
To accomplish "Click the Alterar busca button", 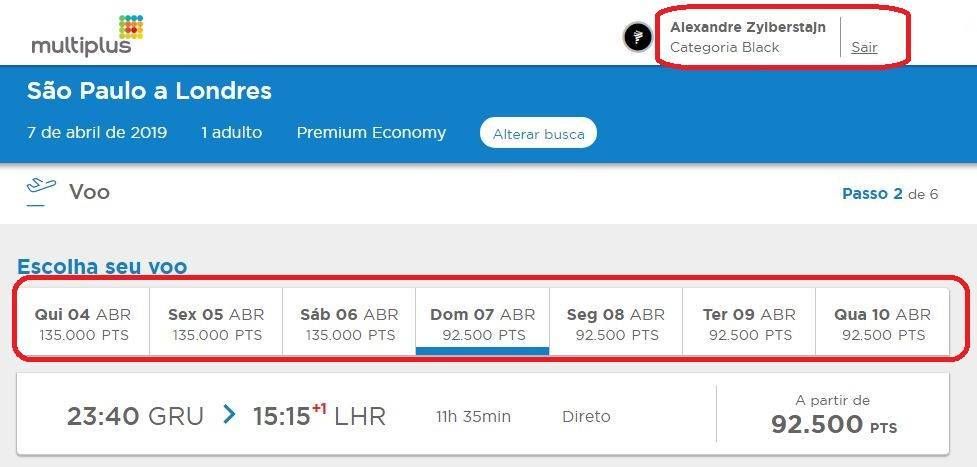I will 538,133.
